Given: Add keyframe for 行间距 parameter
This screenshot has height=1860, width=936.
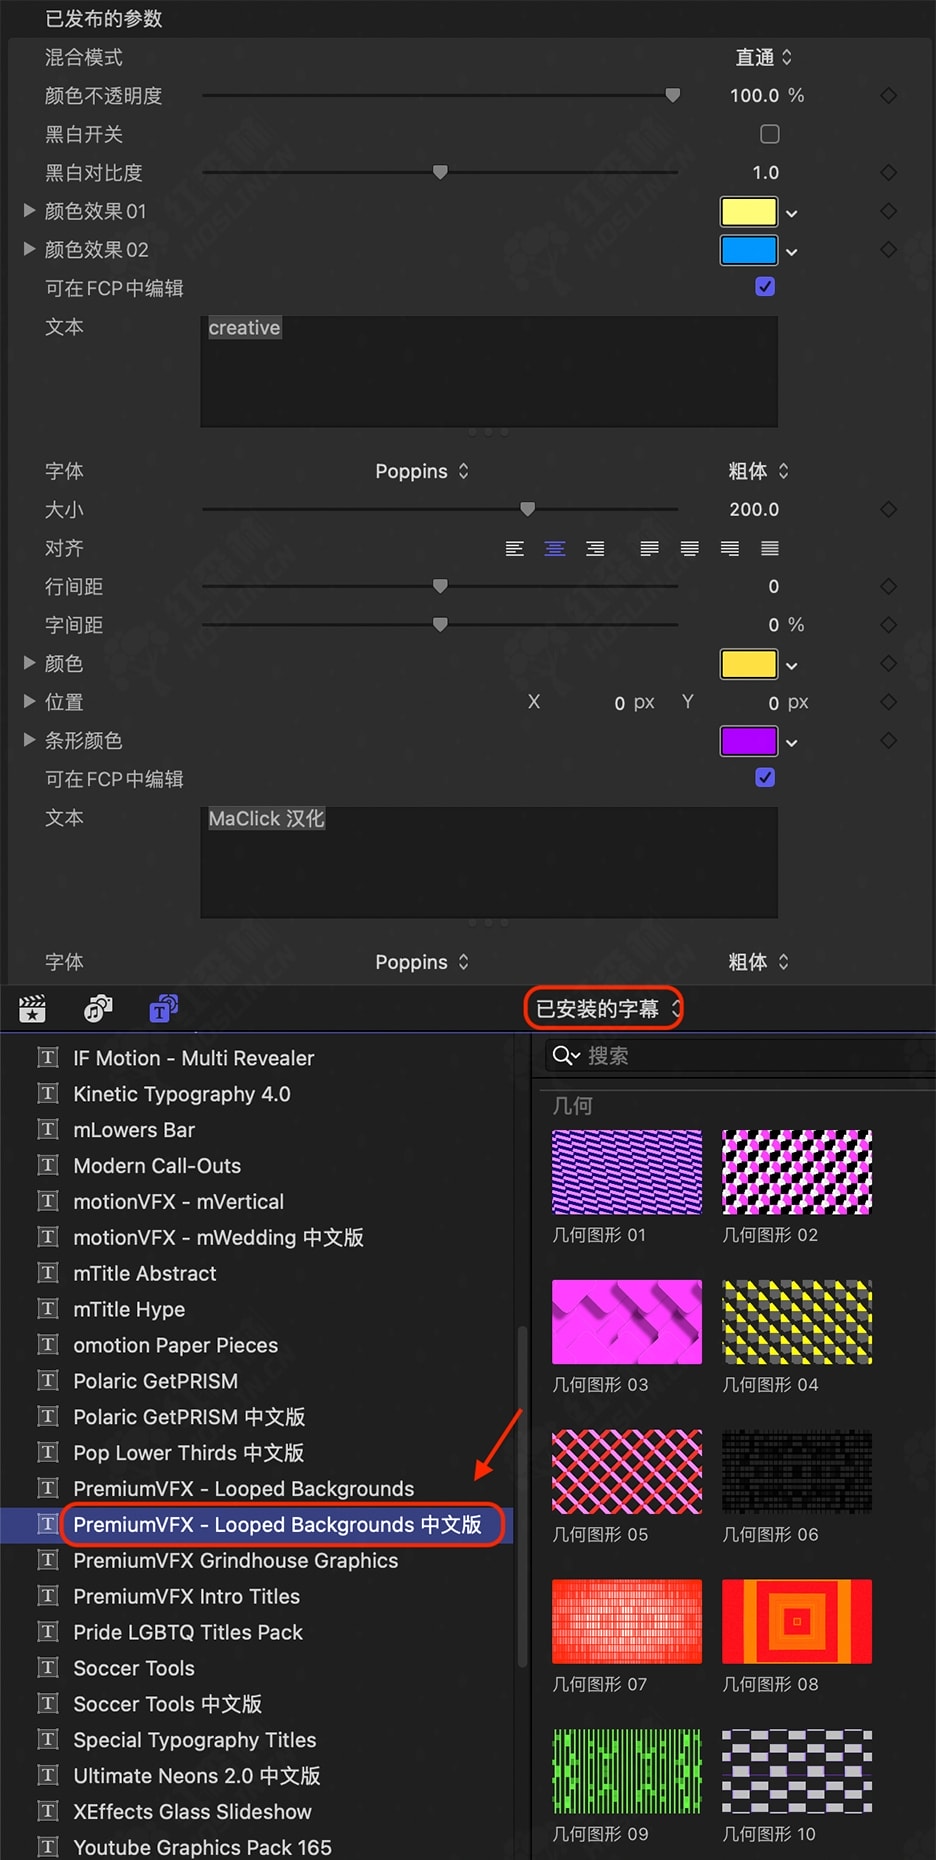Looking at the screenshot, I should point(888,586).
